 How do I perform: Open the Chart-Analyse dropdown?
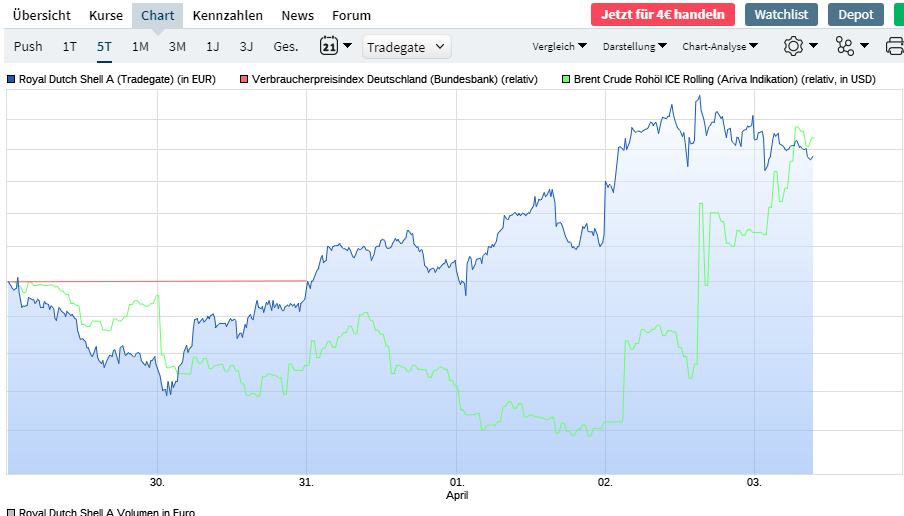click(x=719, y=46)
